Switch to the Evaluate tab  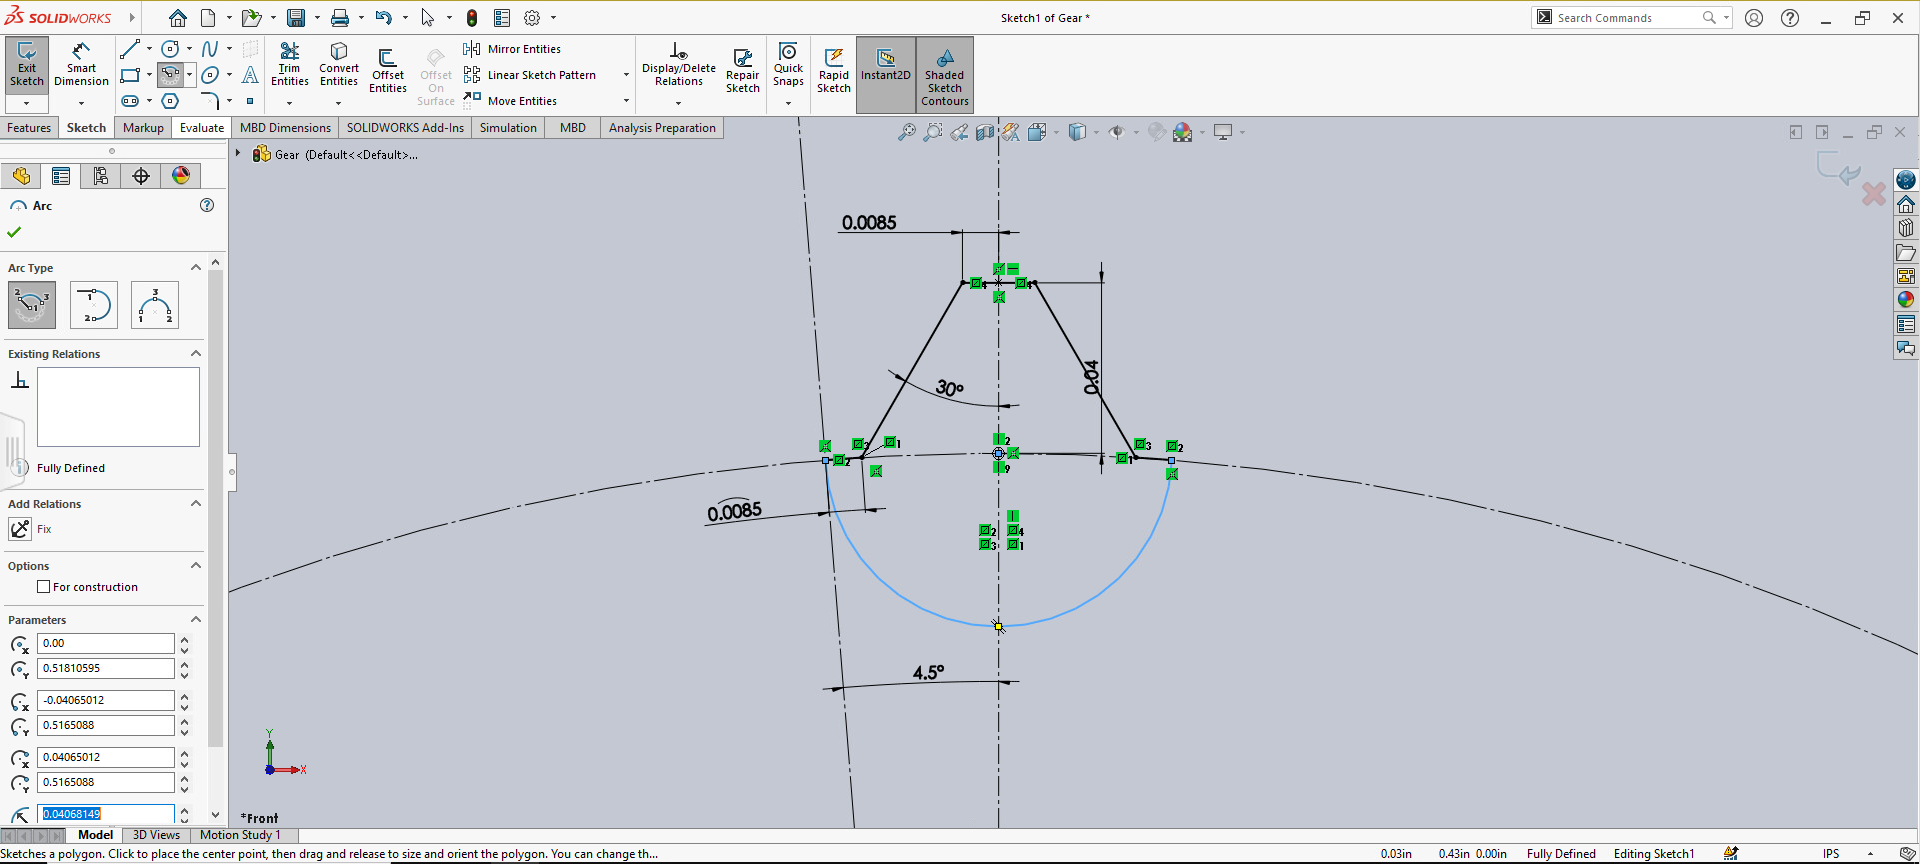tap(201, 128)
